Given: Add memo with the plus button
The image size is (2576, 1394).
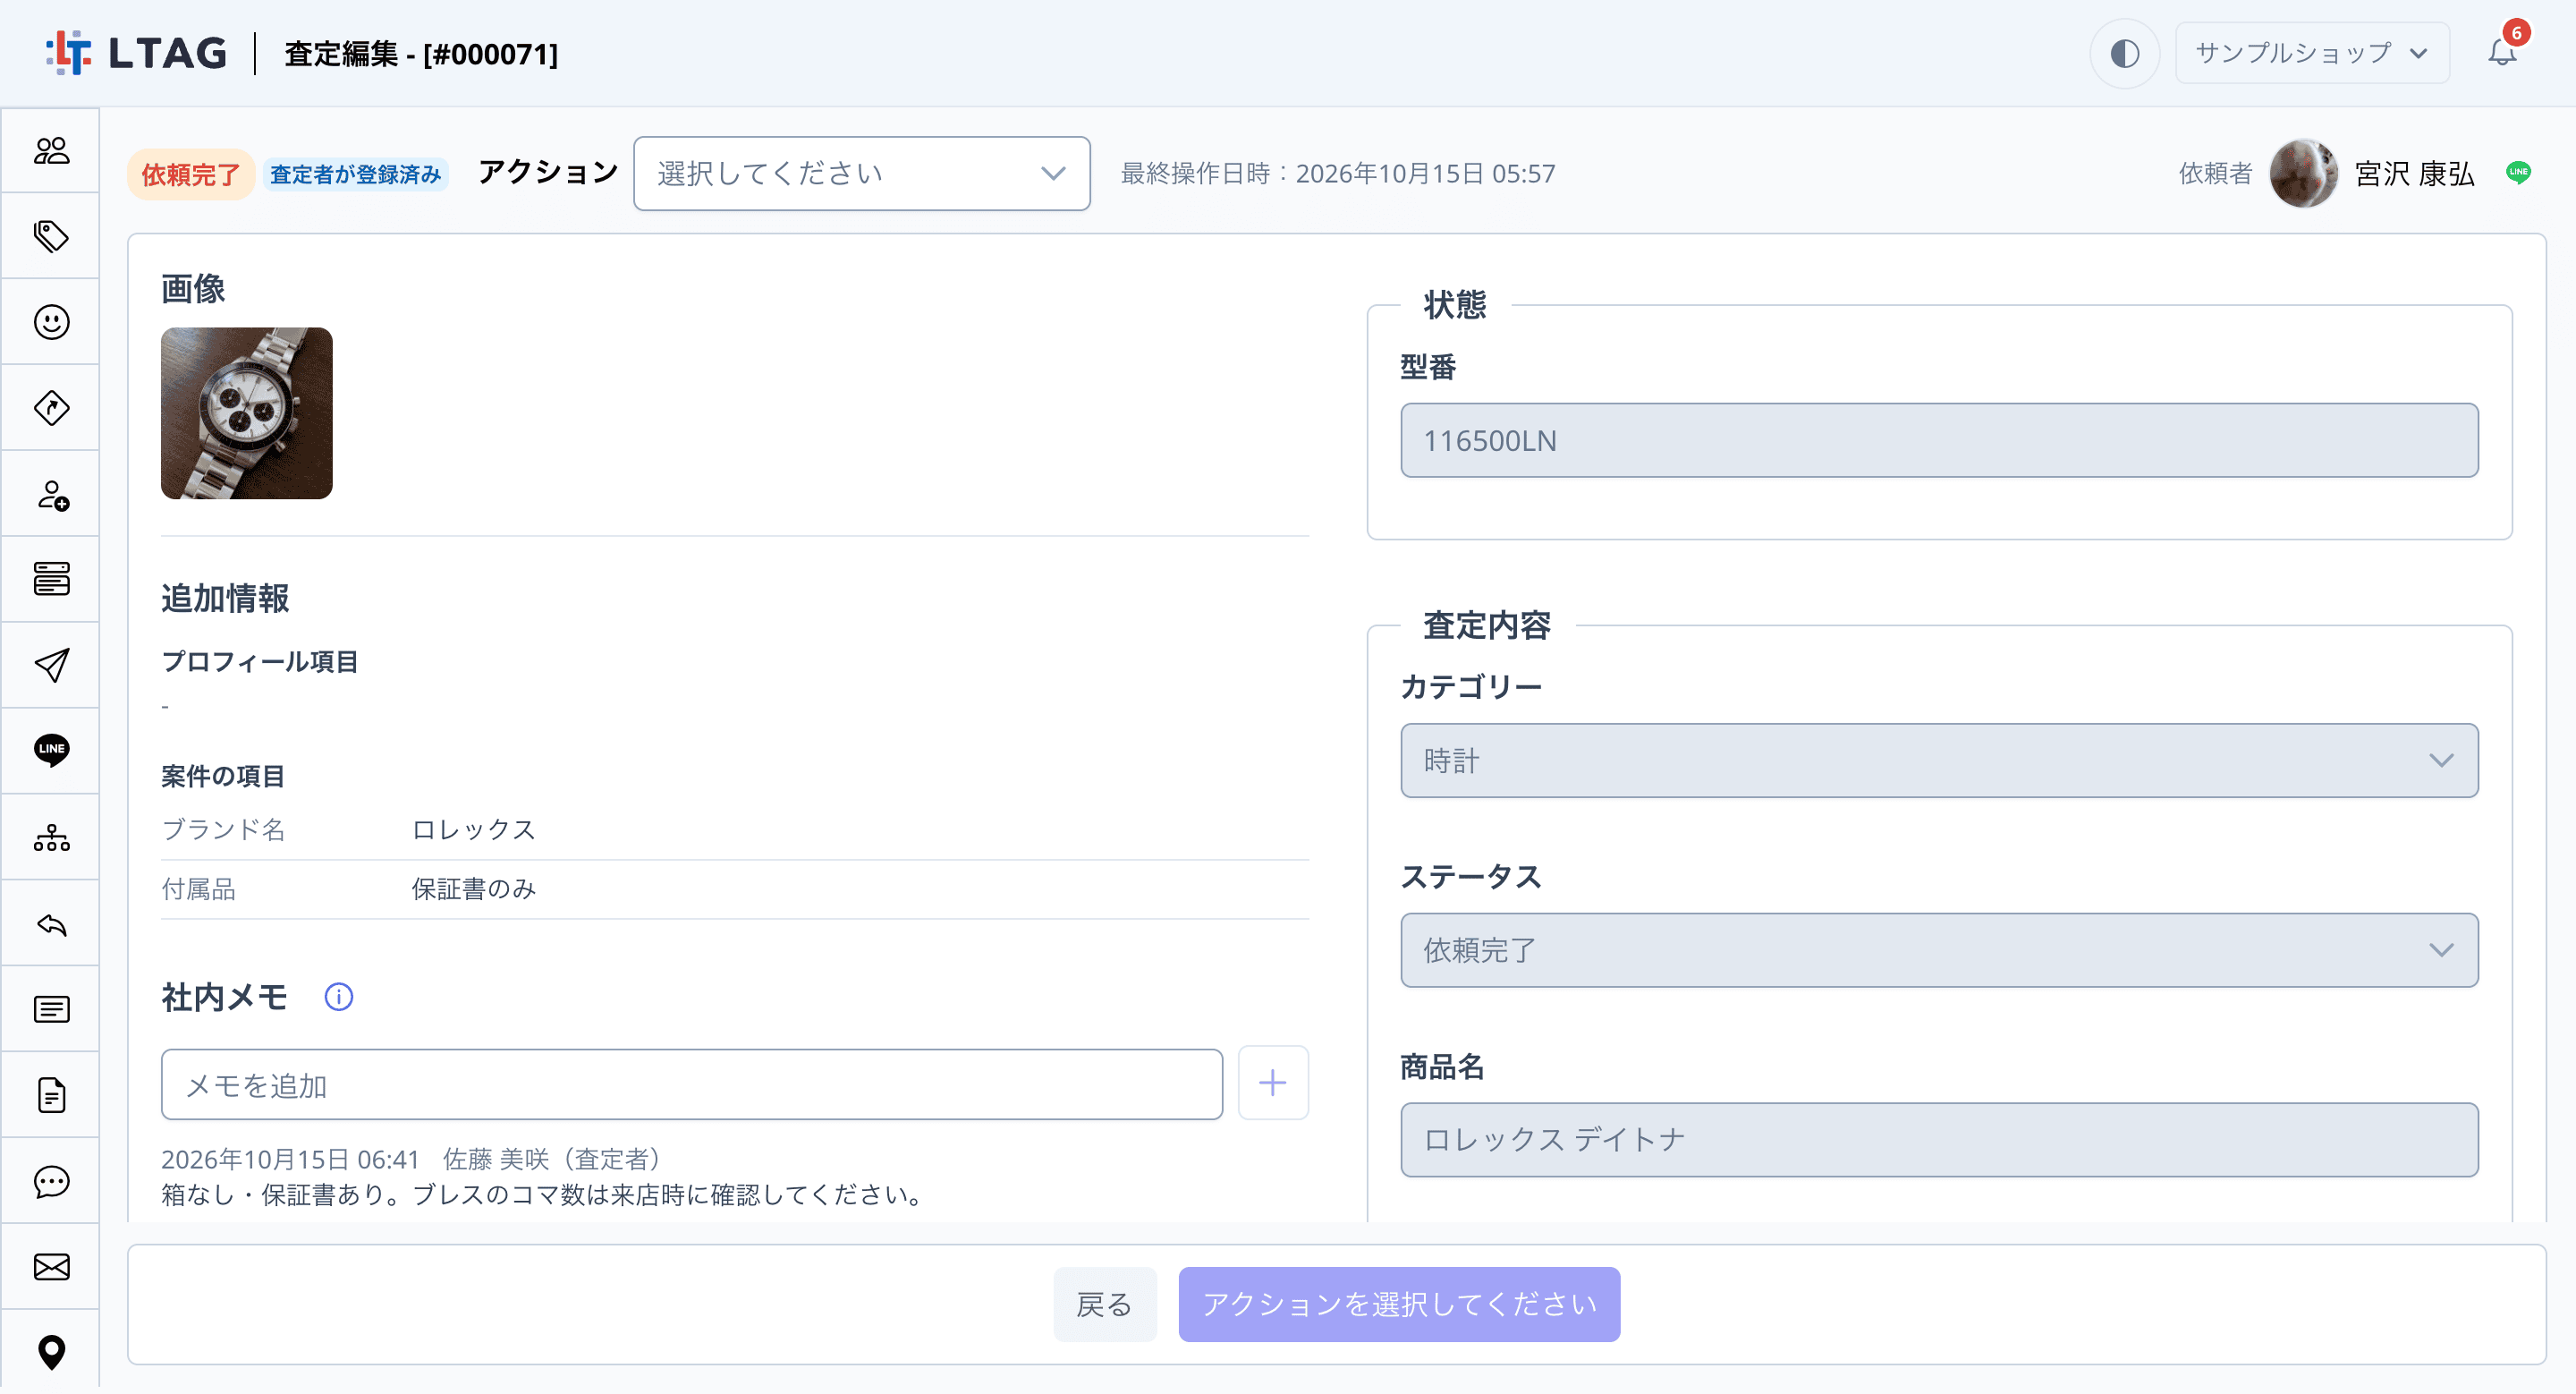Looking at the screenshot, I should tap(1273, 1084).
